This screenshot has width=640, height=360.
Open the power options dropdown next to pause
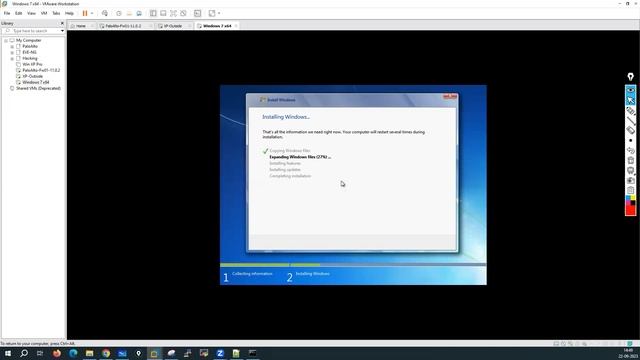click(92, 13)
